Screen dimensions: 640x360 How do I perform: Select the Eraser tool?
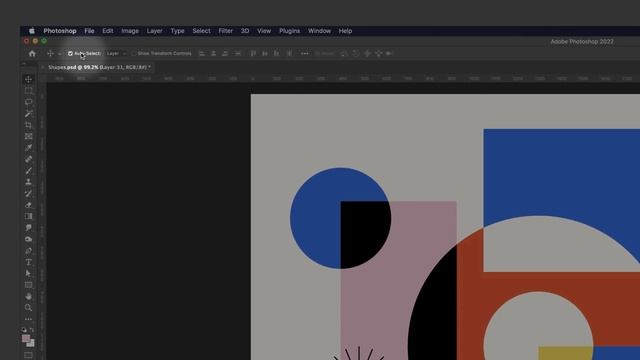[28, 205]
